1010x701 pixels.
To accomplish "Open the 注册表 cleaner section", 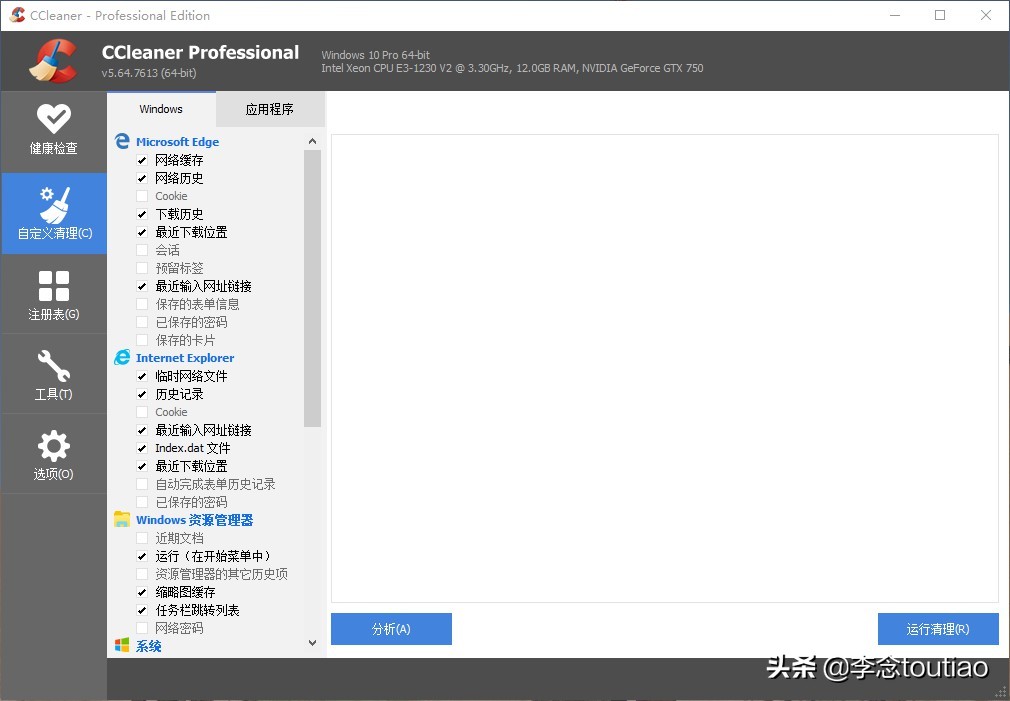I will coord(54,293).
